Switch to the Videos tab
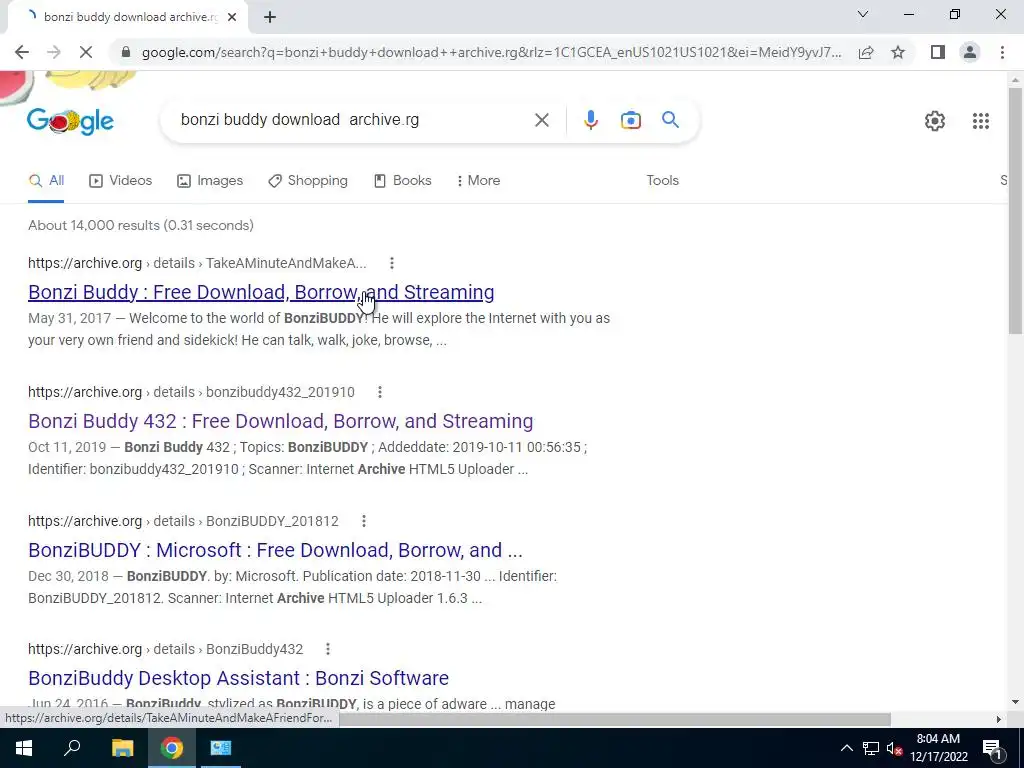 (121, 180)
